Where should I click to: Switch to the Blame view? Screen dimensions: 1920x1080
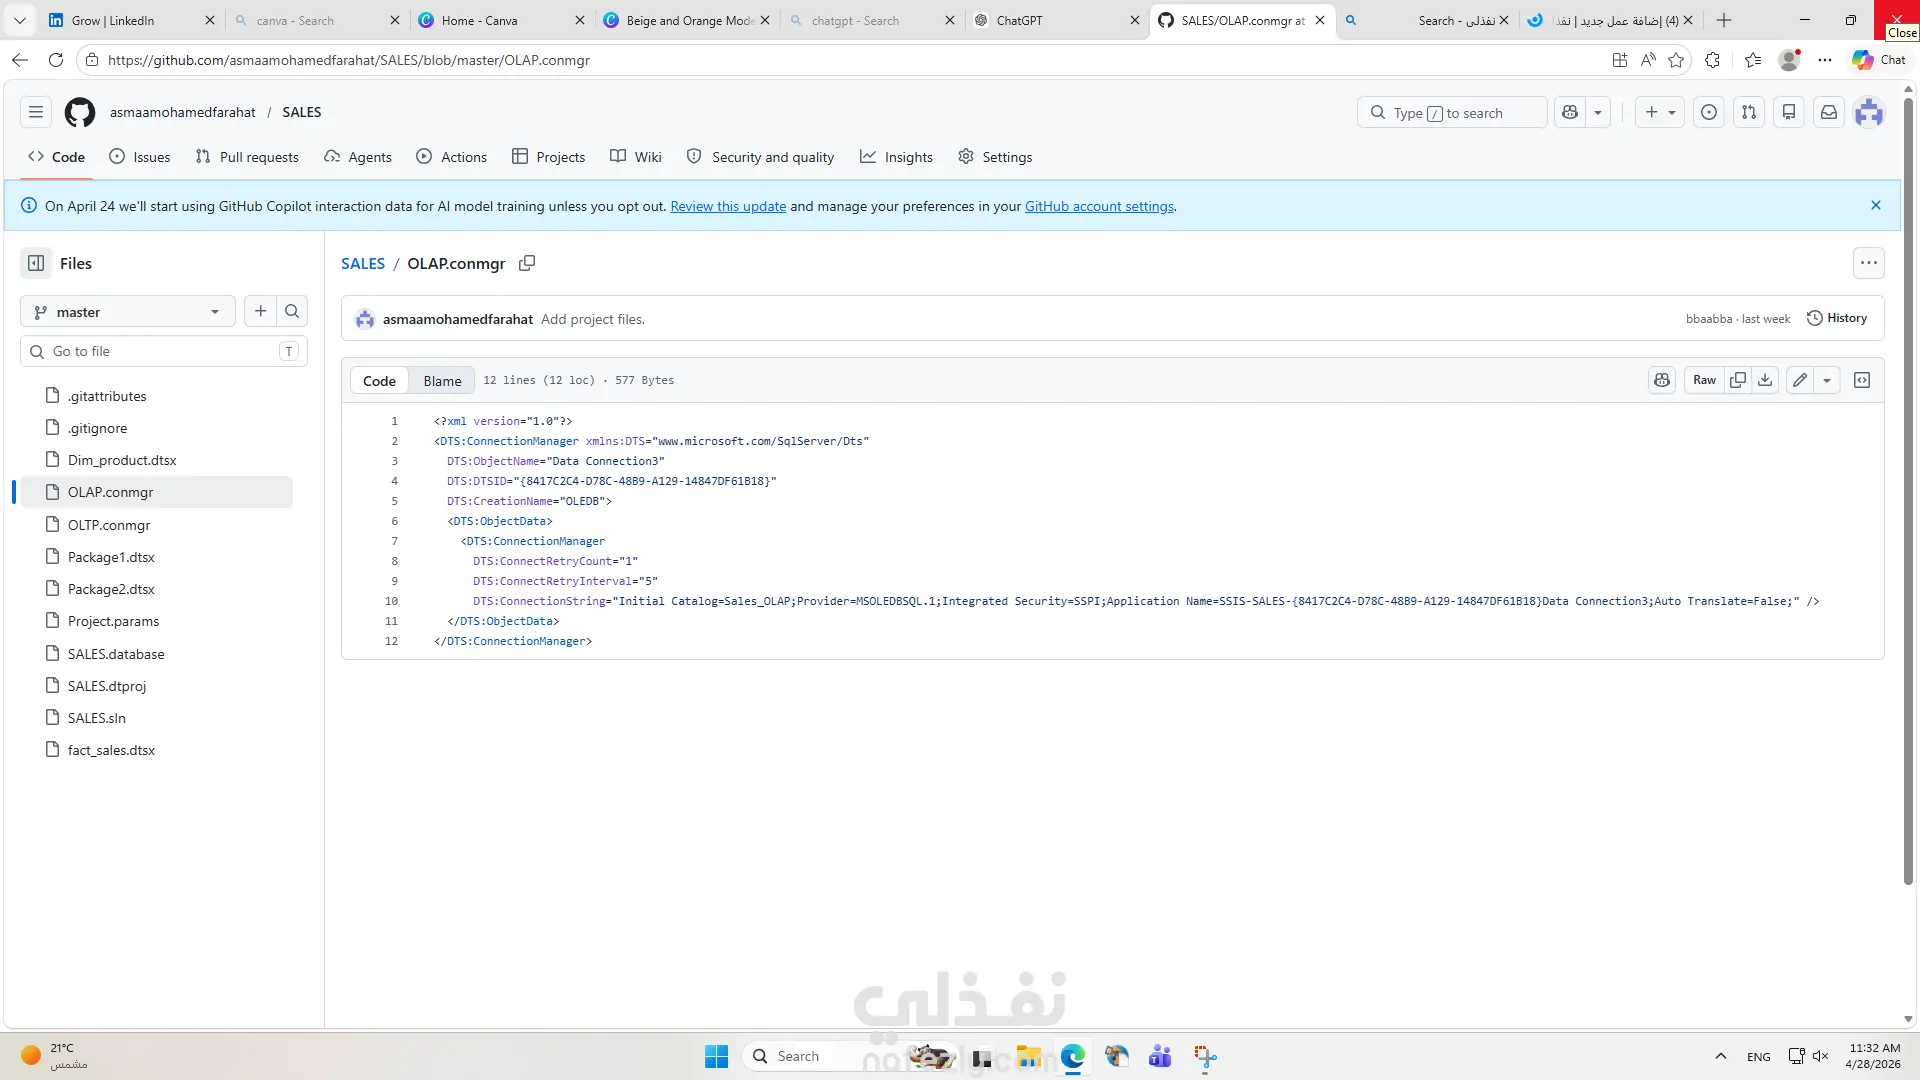(442, 381)
